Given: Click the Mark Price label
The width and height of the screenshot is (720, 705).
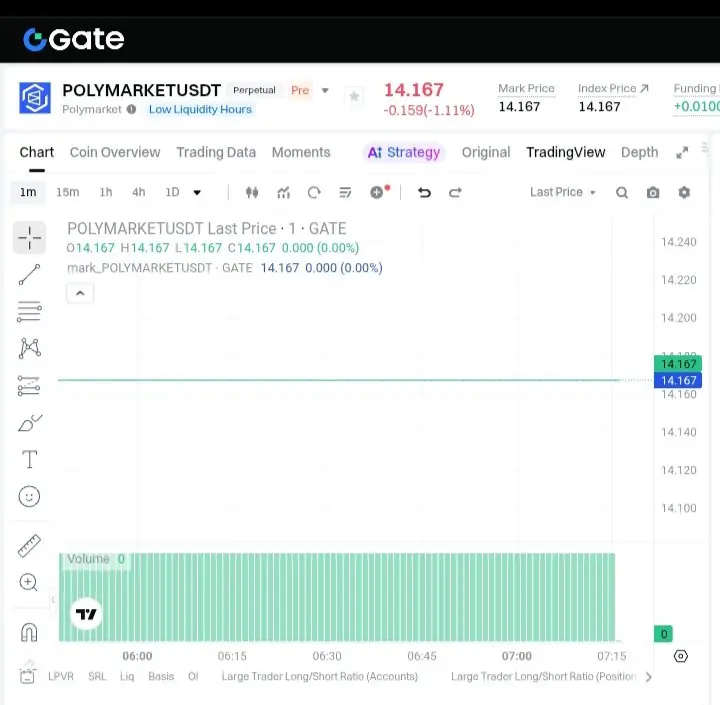Looking at the screenshot, I should pyautogui.click(x=526, y=88).
